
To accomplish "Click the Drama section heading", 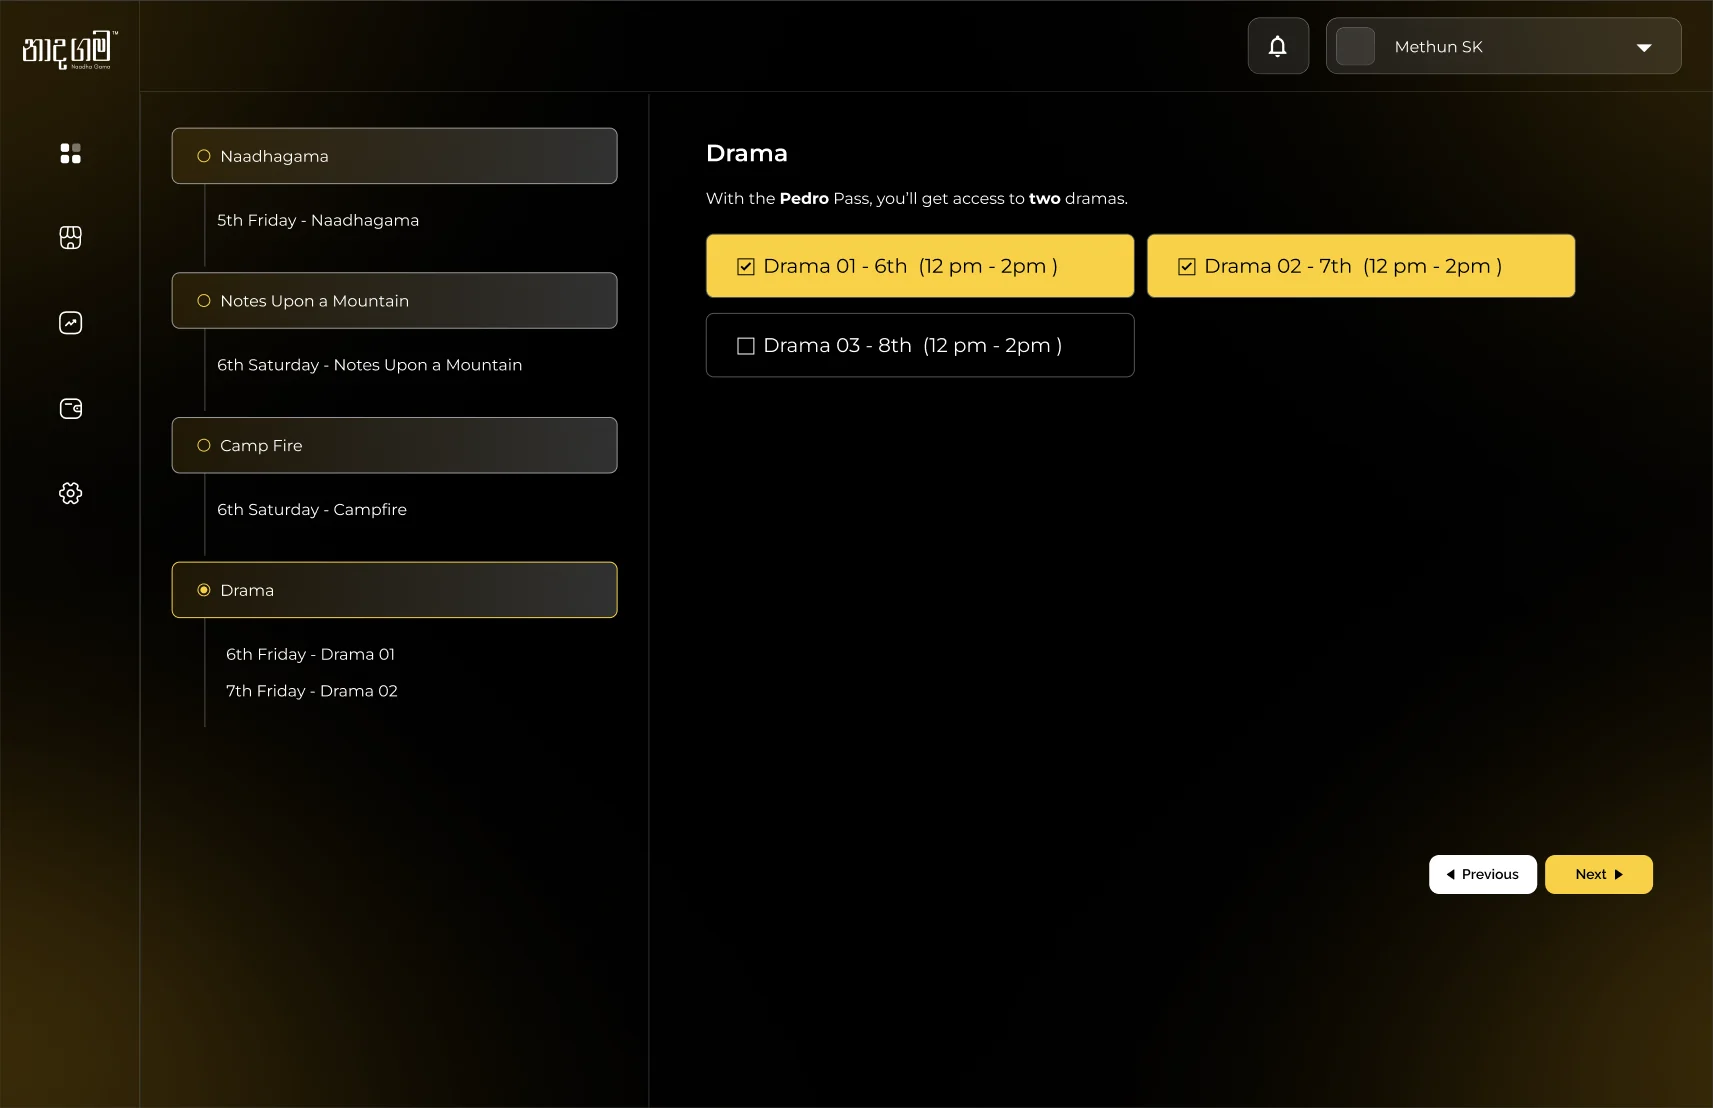I will [x=747, y=153].
